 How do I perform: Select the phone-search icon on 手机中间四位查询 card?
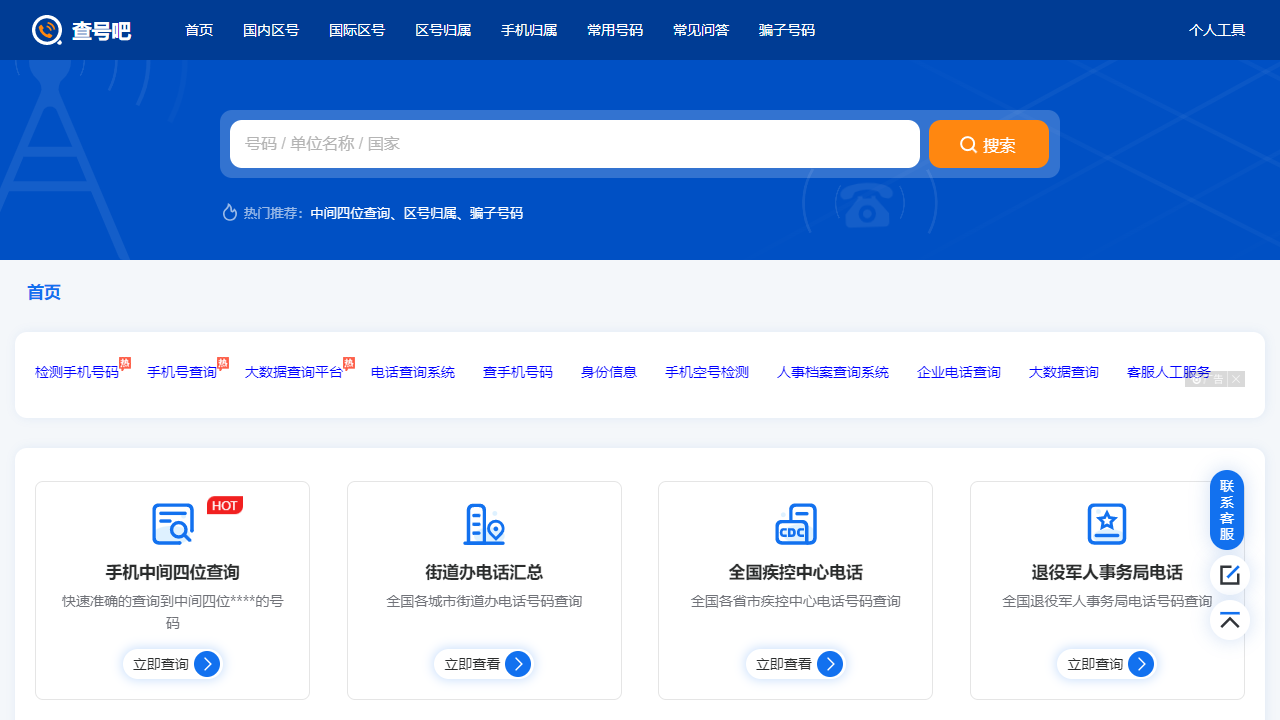(172, 523)
